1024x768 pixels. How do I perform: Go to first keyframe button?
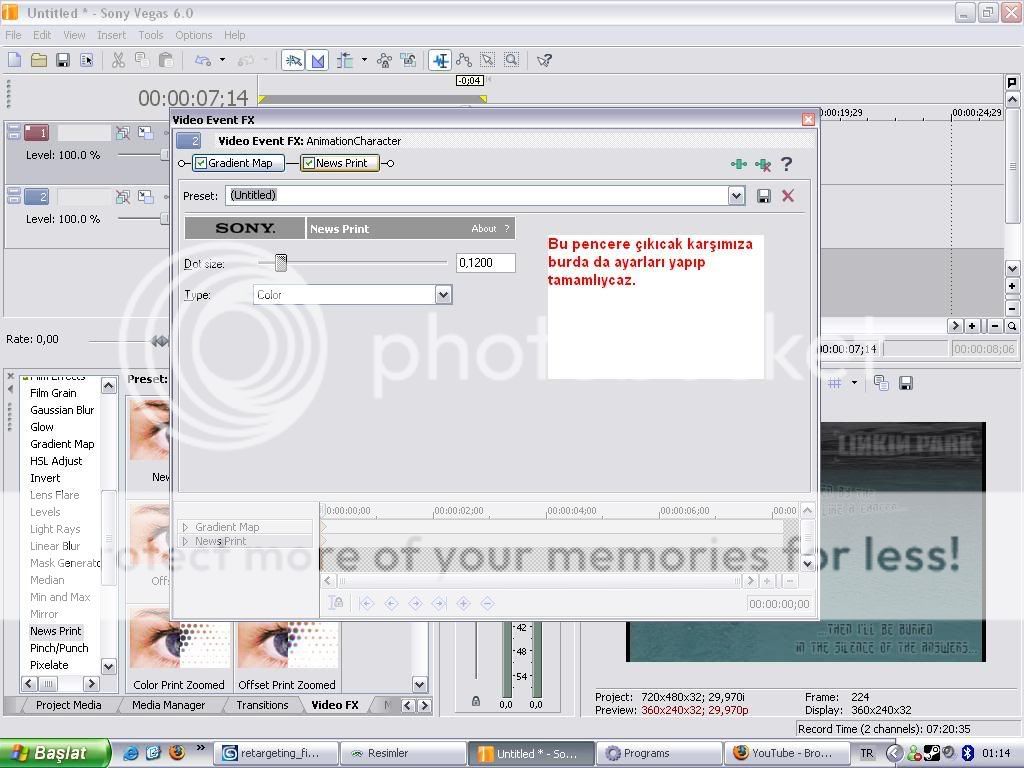366,603
